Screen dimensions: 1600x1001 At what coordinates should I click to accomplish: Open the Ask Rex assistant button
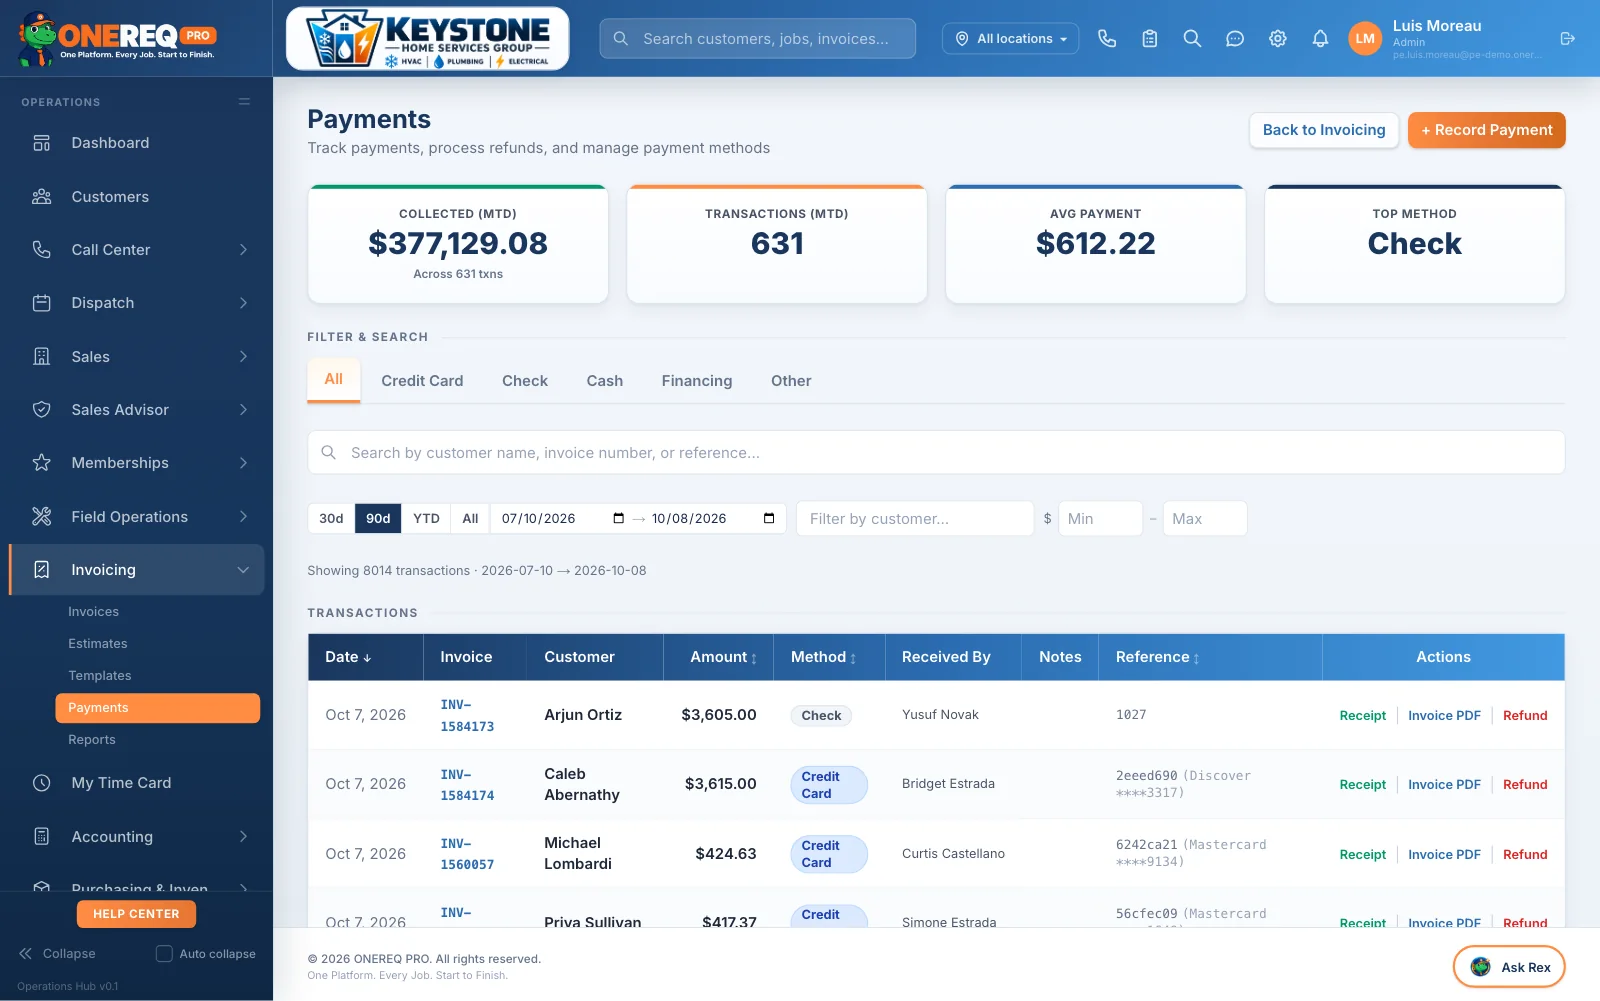coord(1509,967)
